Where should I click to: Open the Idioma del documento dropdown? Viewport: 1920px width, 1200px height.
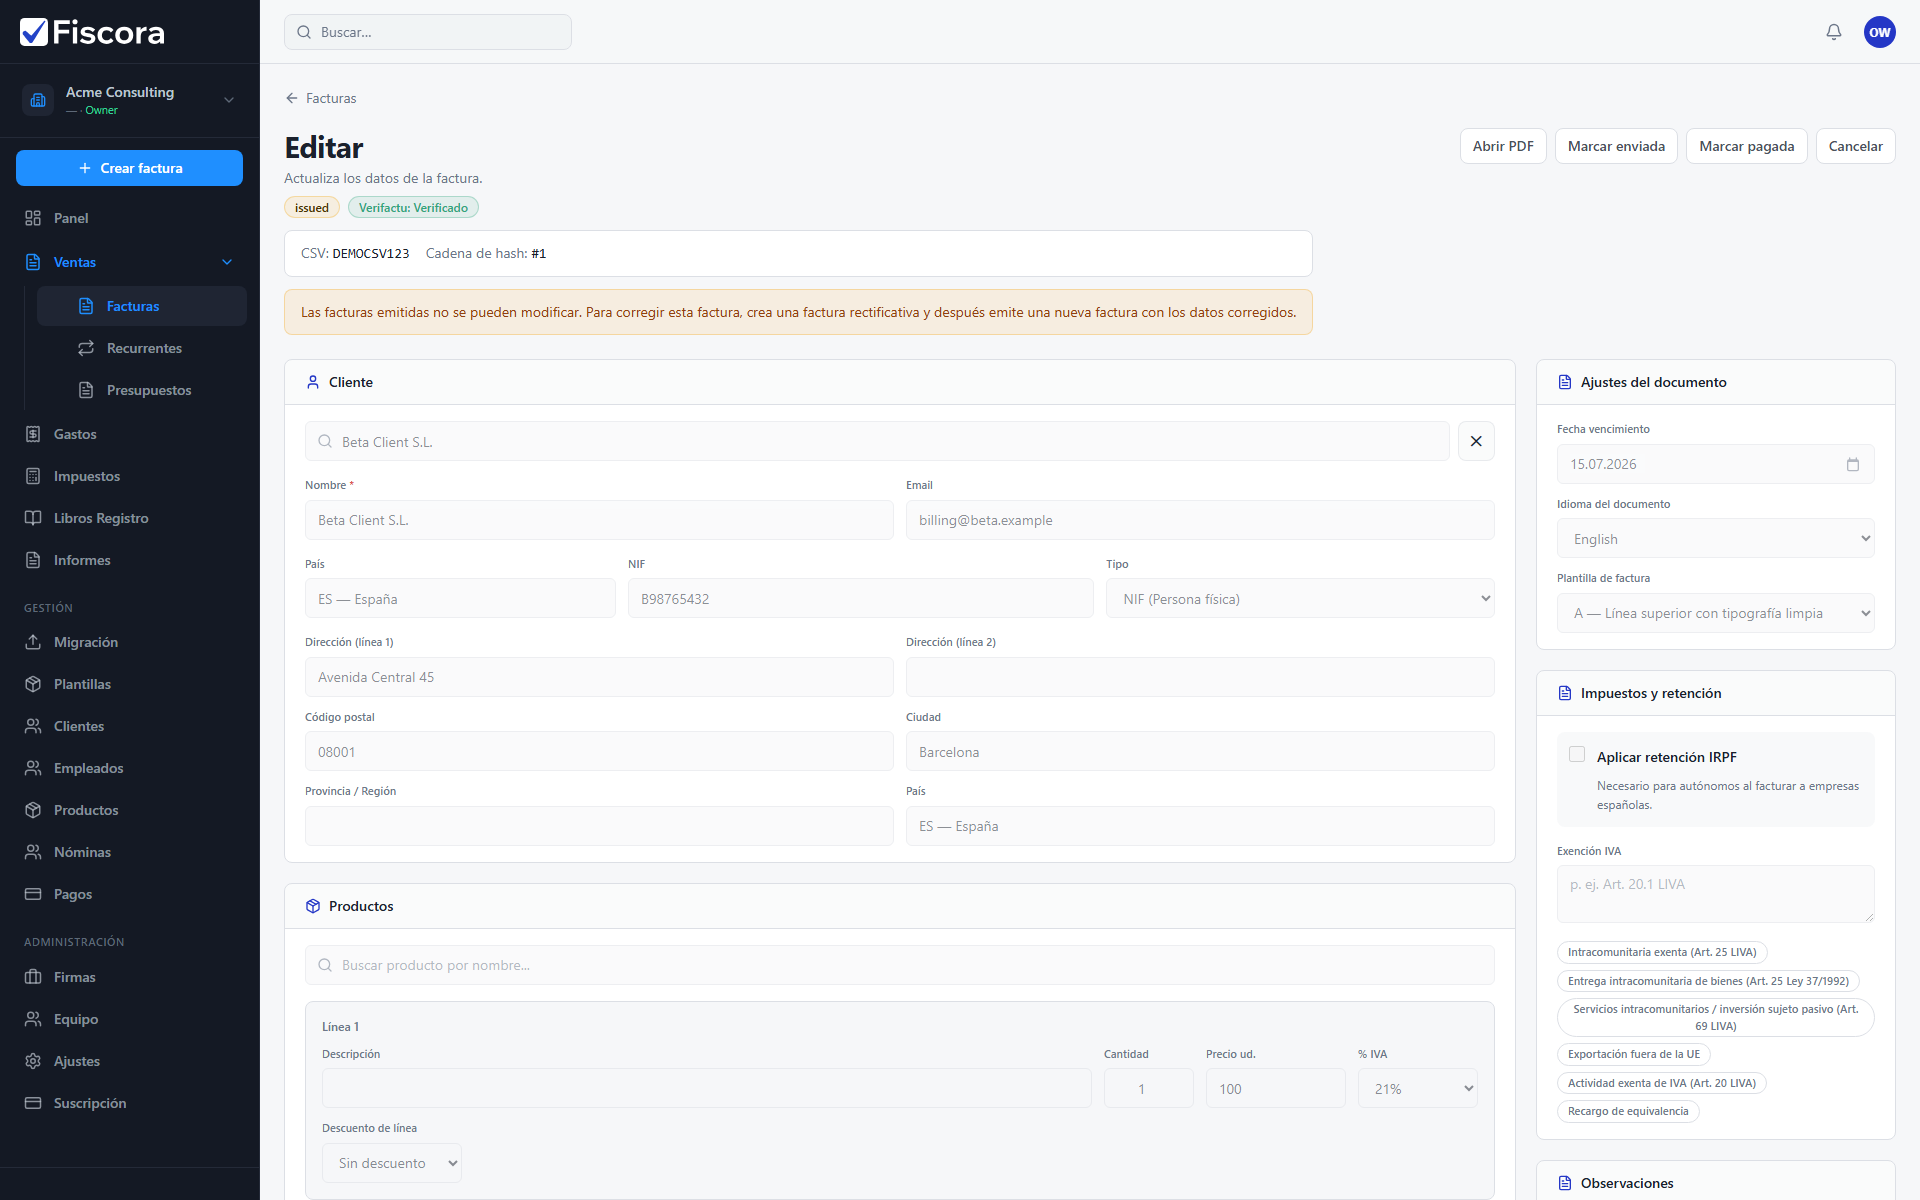tap(1715, 539)
